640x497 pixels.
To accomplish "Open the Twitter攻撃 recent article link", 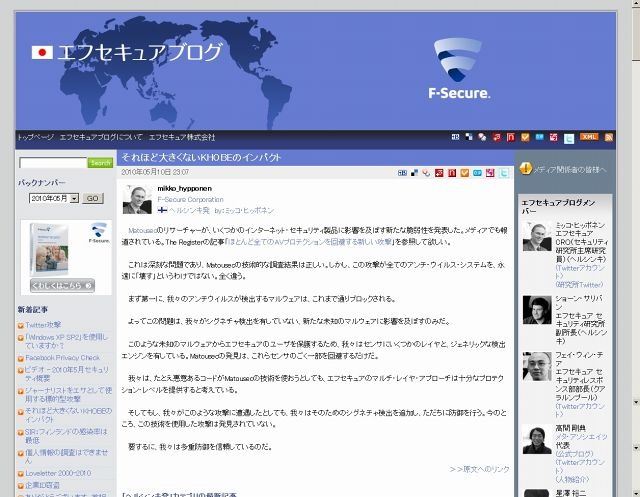I will tap(43, 325).
